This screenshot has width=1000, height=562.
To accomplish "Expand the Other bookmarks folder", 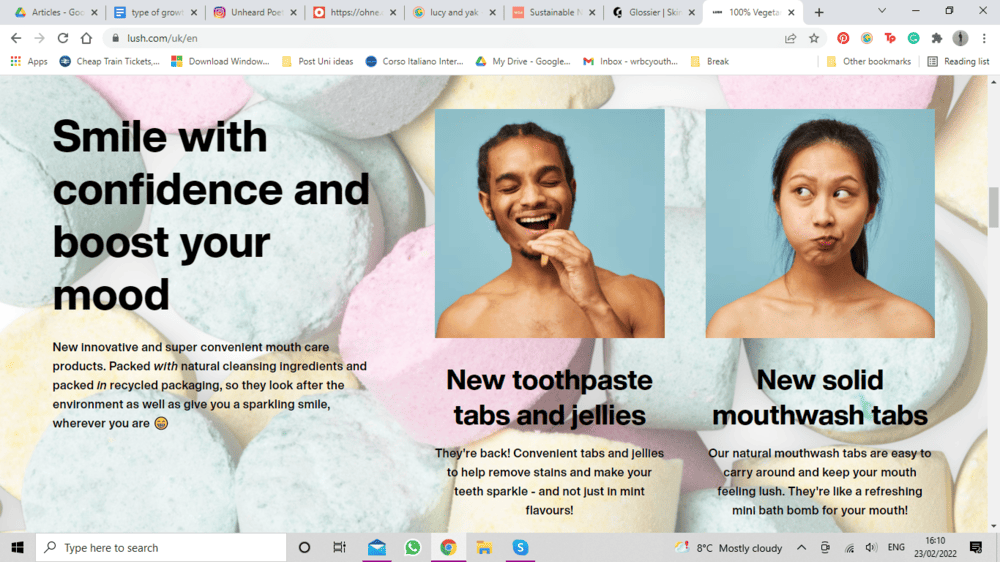I will pyautogui.click(x=868, y=61).
